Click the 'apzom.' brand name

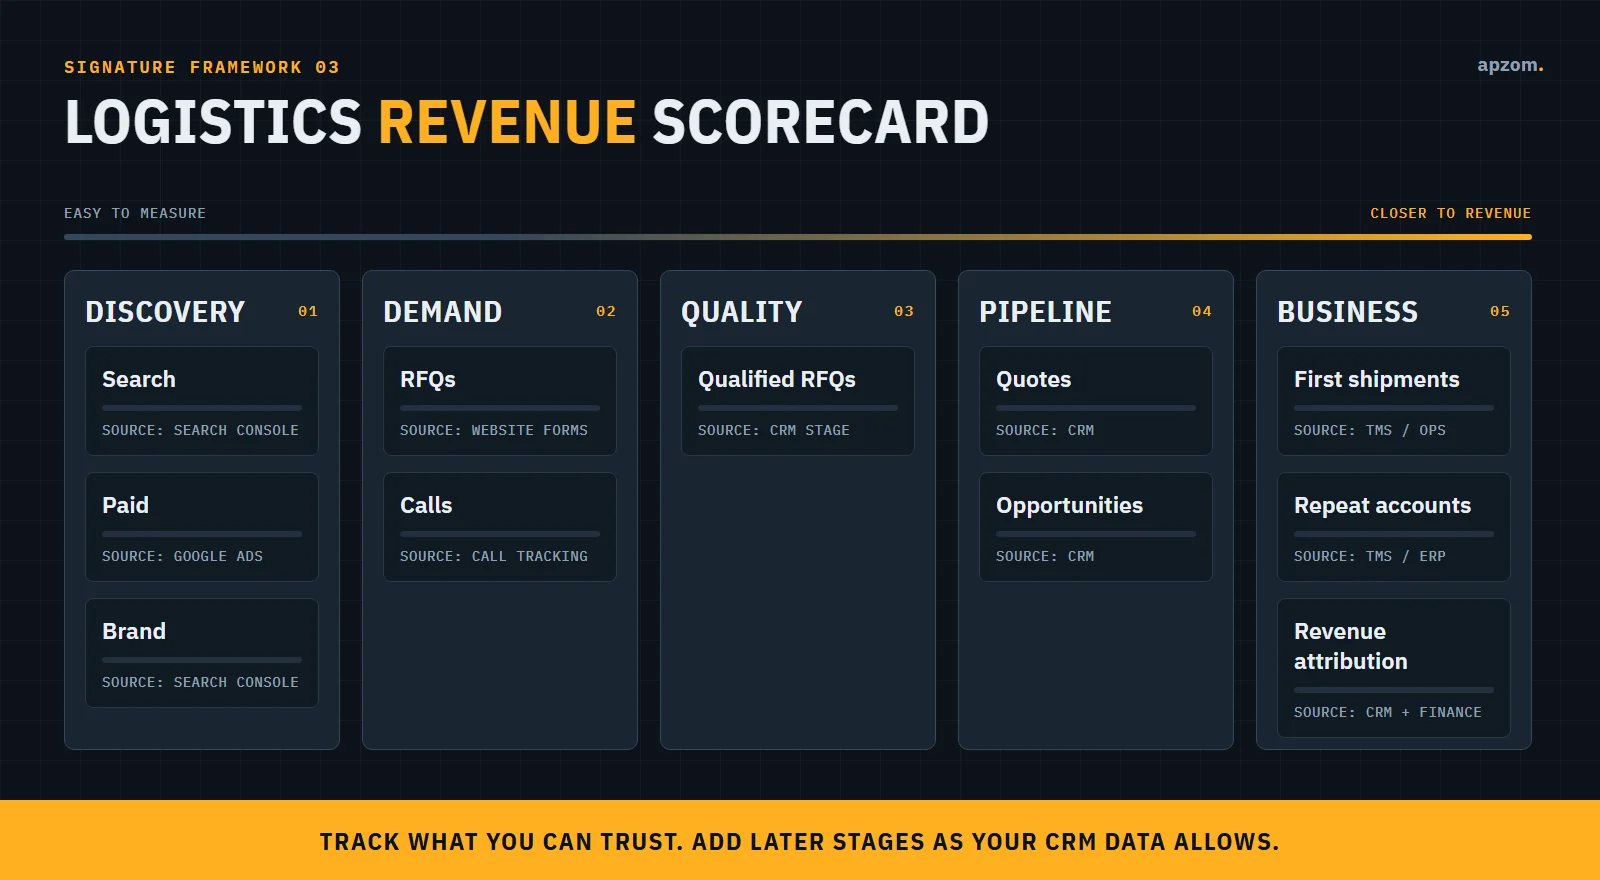pos(1510,65)
